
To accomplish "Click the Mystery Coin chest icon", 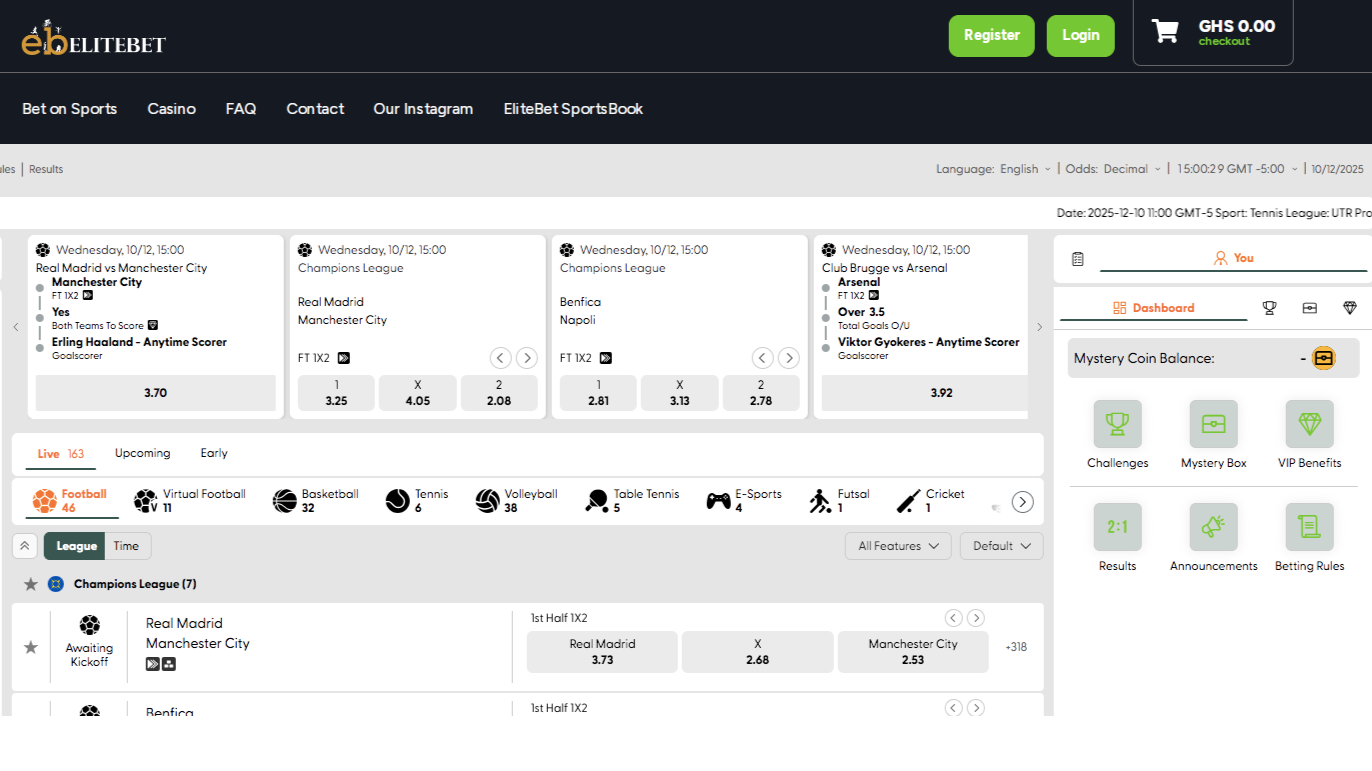I will [1323, 358].
